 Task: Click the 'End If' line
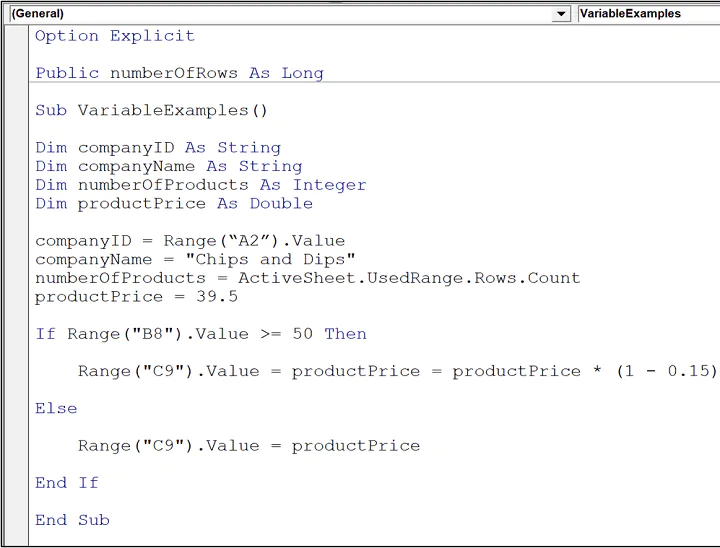pyautogui.click(x=67, y=483)
